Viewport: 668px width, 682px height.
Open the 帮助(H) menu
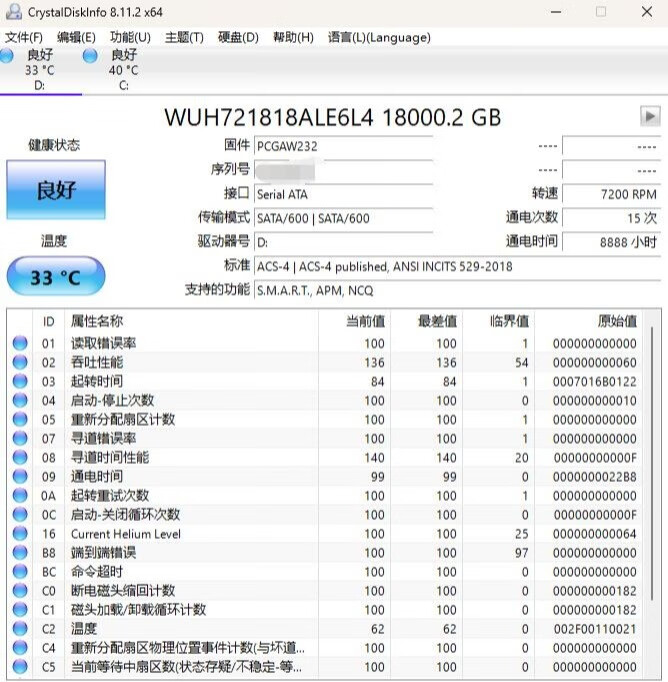pyautogui.click(x=293, y=37)
